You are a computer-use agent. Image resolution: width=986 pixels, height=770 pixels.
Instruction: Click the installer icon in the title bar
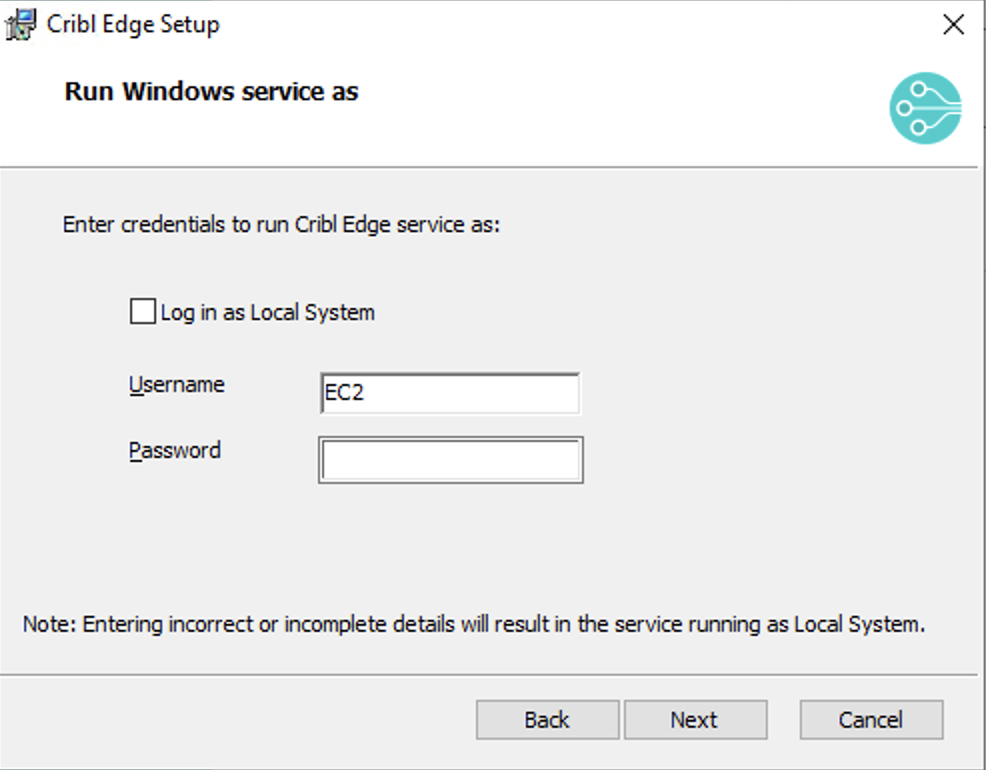coord(22,25)
